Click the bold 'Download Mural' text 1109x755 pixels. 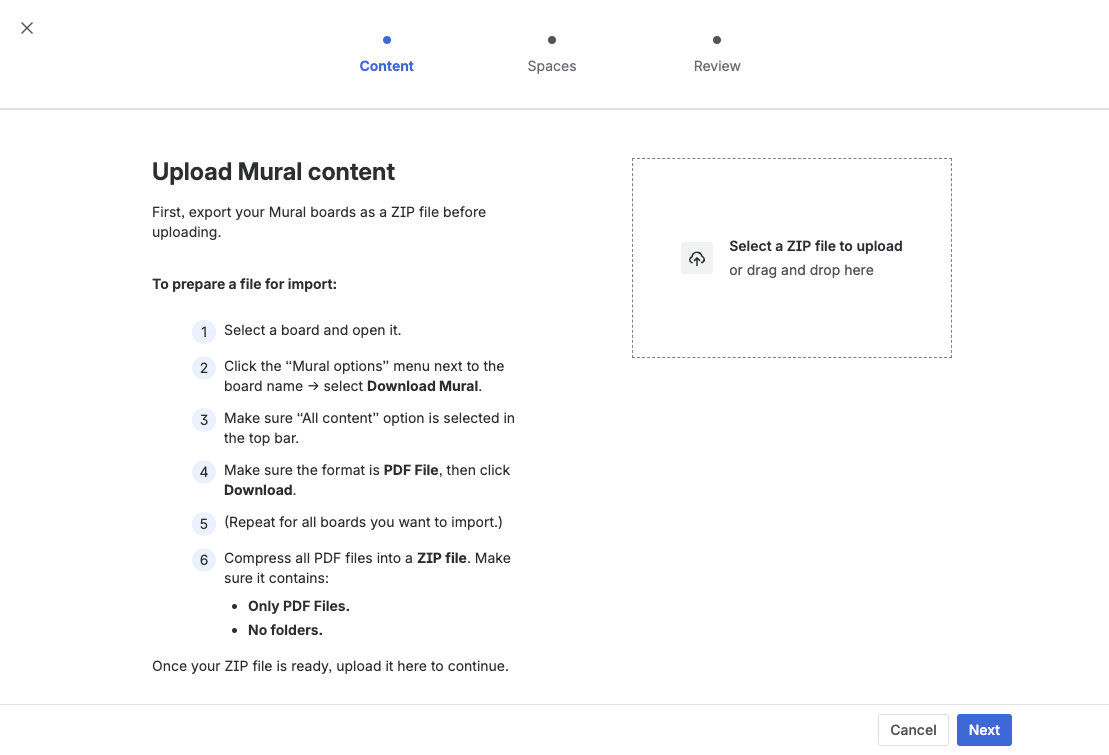tap(422, 386)
